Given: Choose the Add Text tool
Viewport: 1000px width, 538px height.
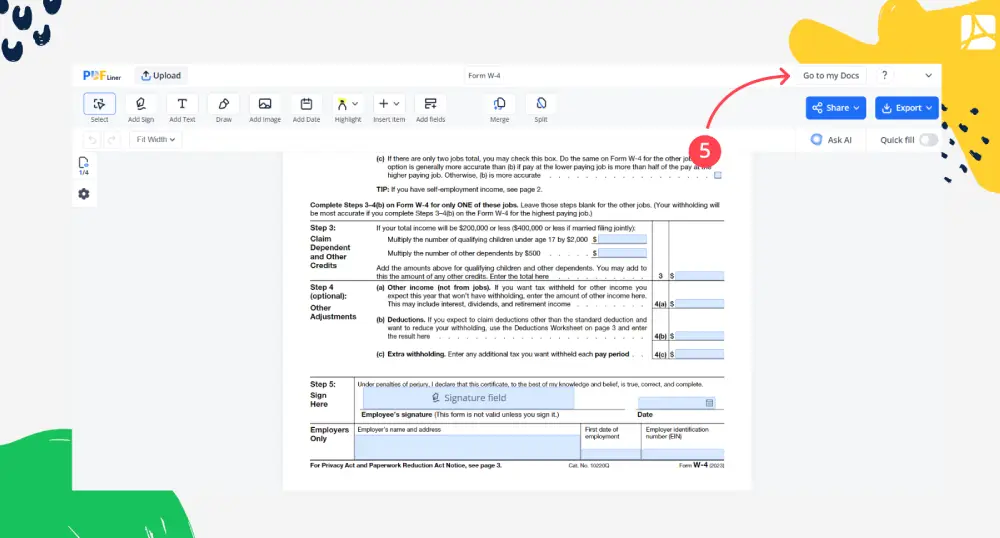Looking at the screenshot, I should click(182, 104).
